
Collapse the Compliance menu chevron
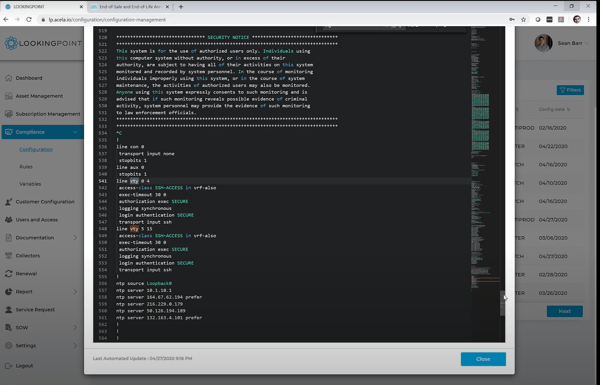click(75, 132)
